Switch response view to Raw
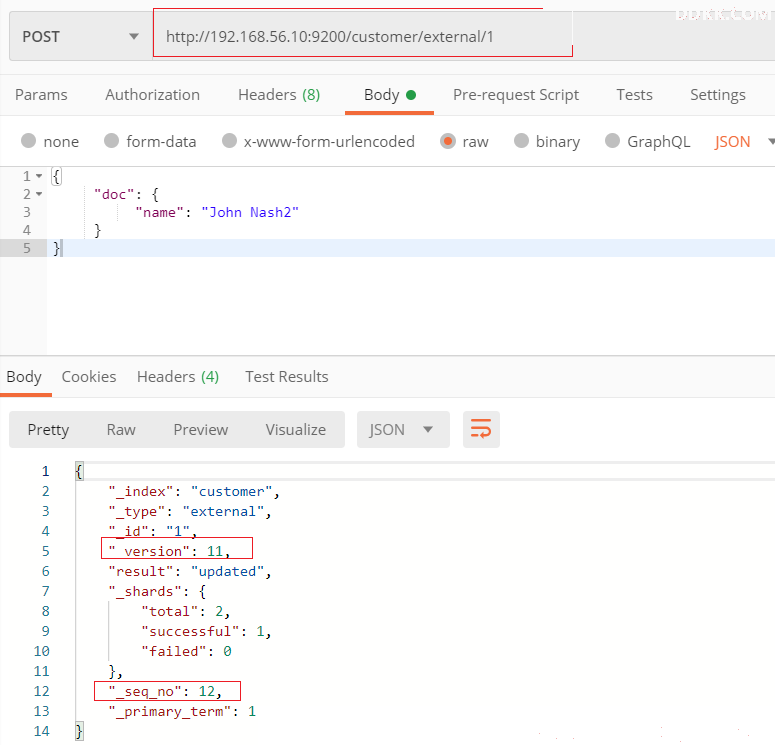The height and width of the screenshot is (745, 775). pyautogui.click(x=121, y=429)
